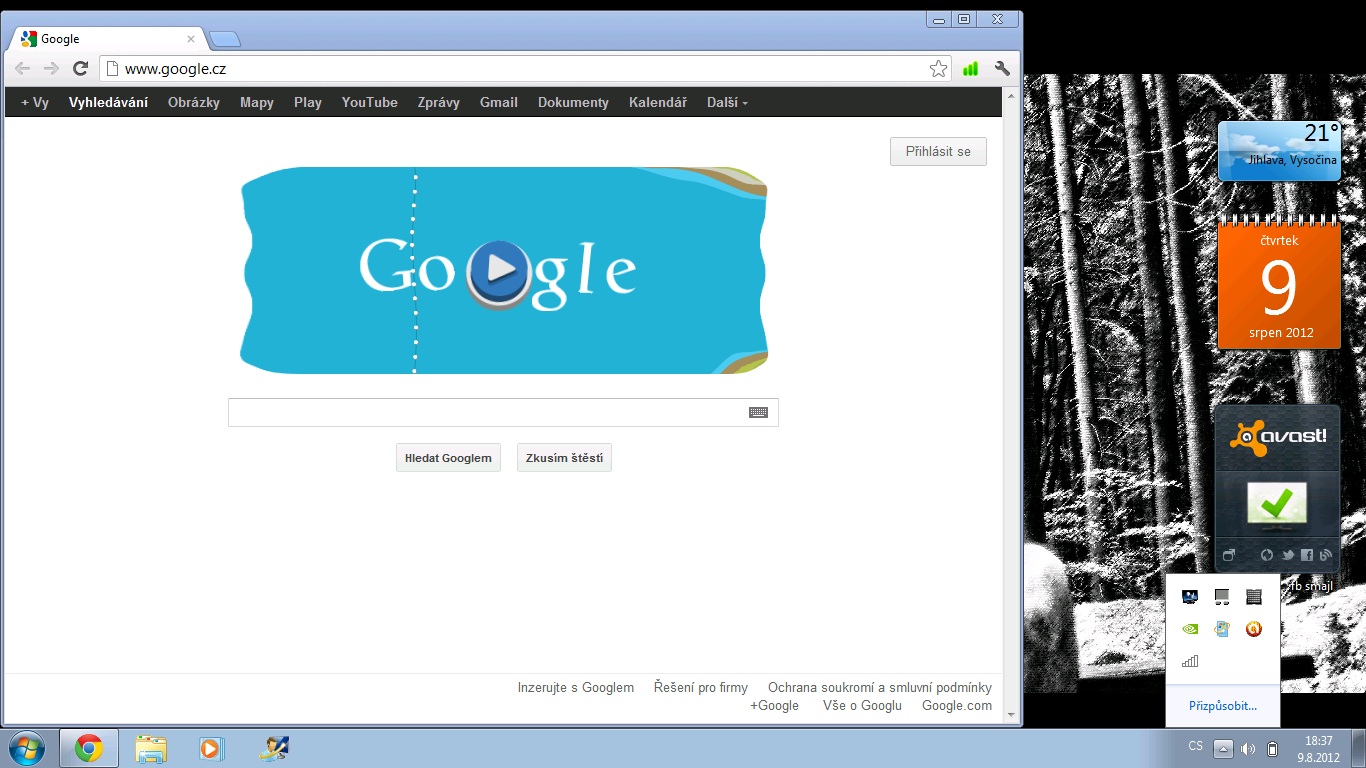The height and width of the screenshot is (768, 1366).
Task: Click the dark grid icon in the tray popup
Action: pyautogui.click(x=1254, y=597)
